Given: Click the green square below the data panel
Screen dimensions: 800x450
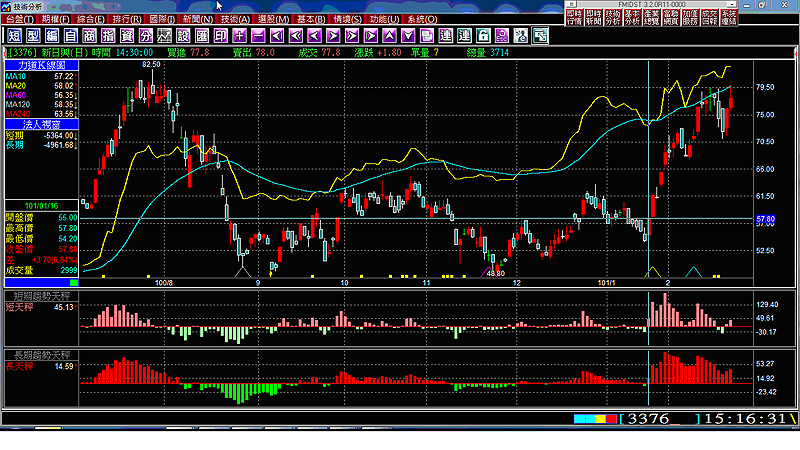Looking at the screenshot, I should tap(74, 283).
